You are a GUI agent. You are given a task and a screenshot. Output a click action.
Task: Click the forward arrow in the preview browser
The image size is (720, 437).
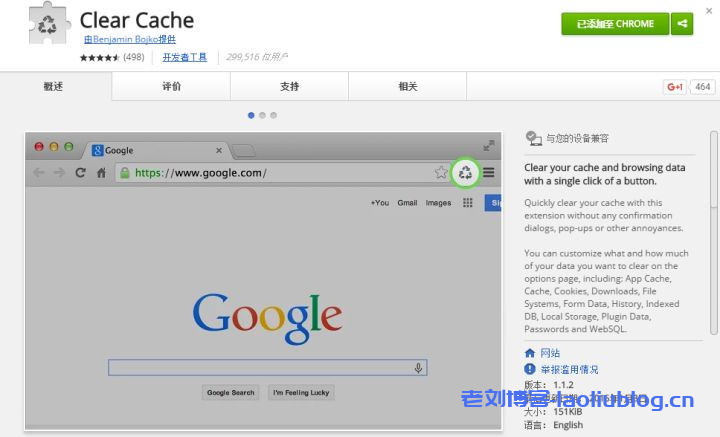click(x=59, y=173)
